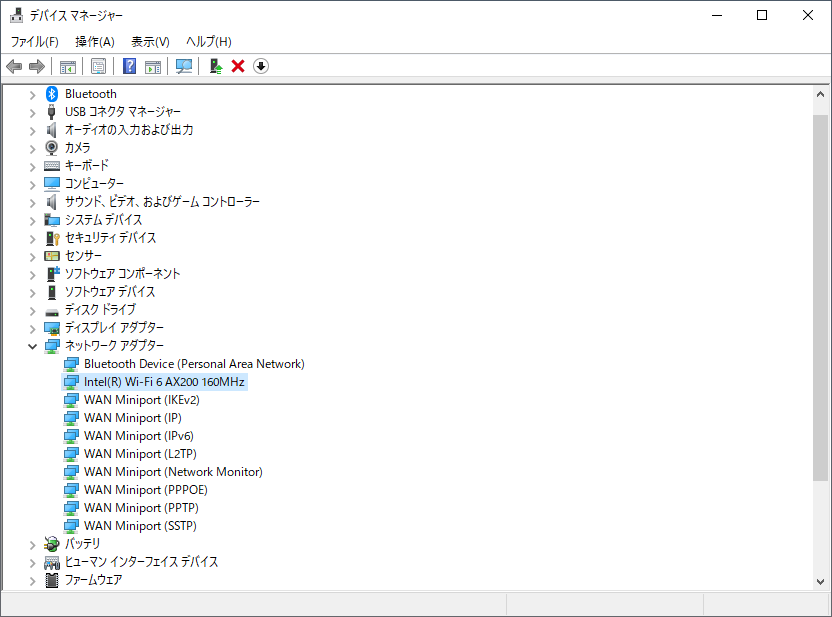Select WAN Miniport (IPv6)
Screen dimensions: 832x617
tap(138, 436)
